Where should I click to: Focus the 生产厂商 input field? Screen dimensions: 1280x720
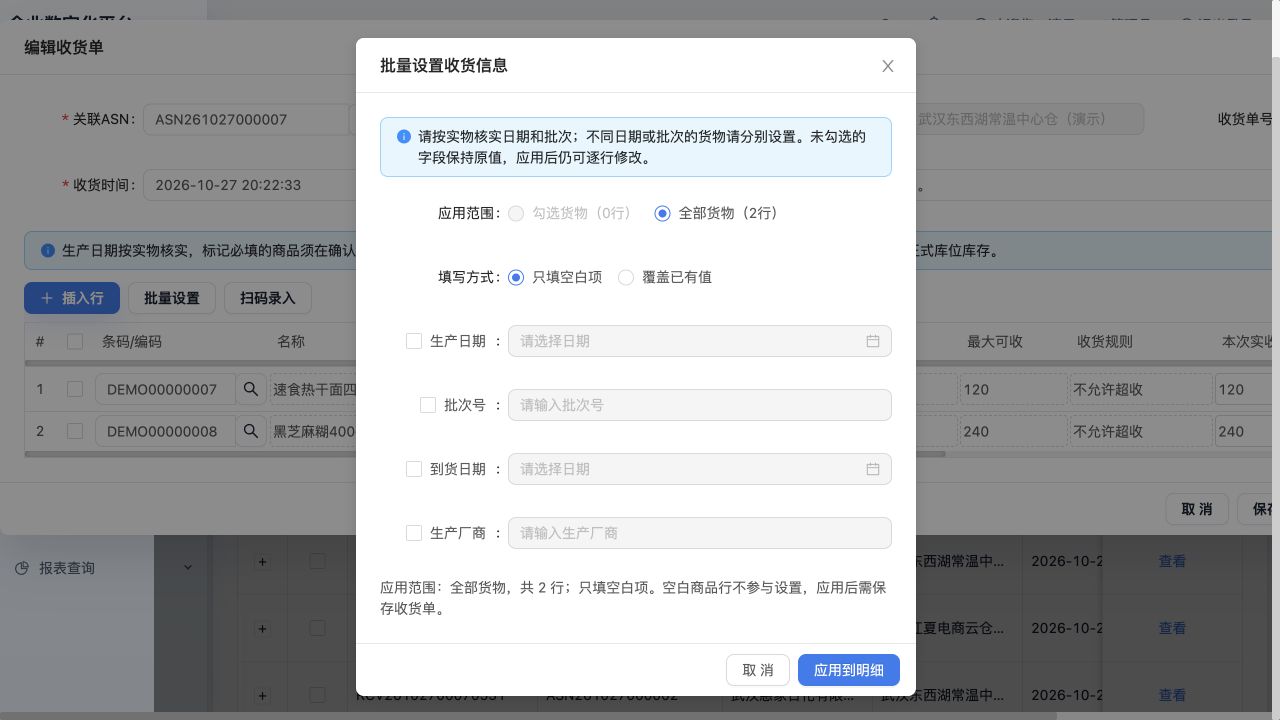[700, 533]
